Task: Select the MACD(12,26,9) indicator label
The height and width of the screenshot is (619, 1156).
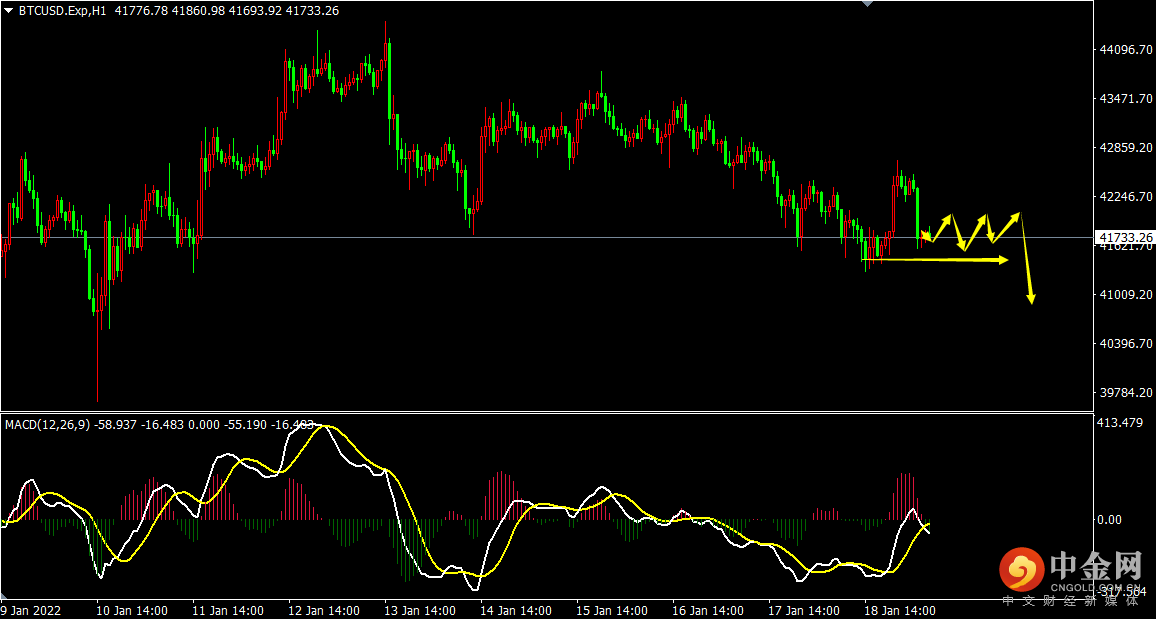Action: tap(46, 424)
